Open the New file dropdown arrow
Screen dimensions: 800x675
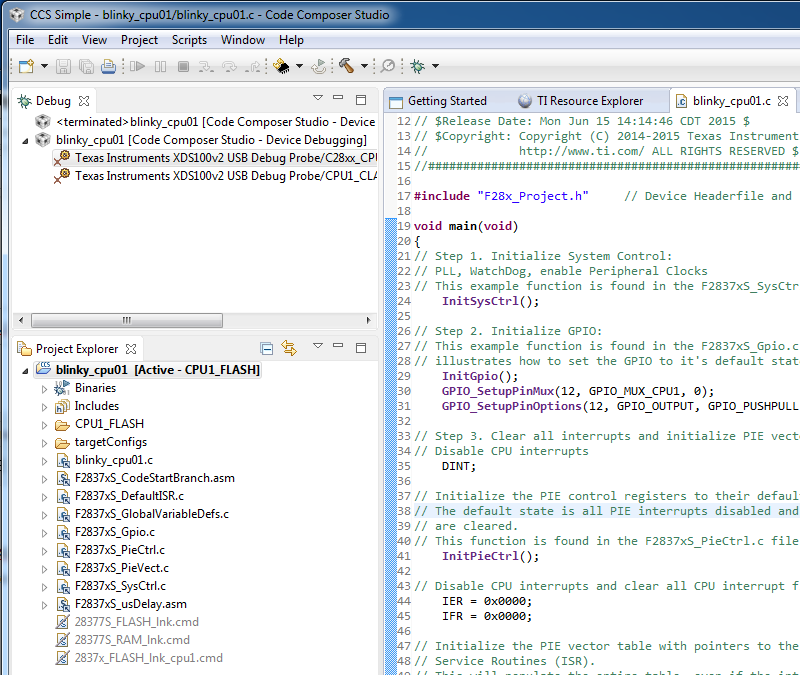[44, 66]
